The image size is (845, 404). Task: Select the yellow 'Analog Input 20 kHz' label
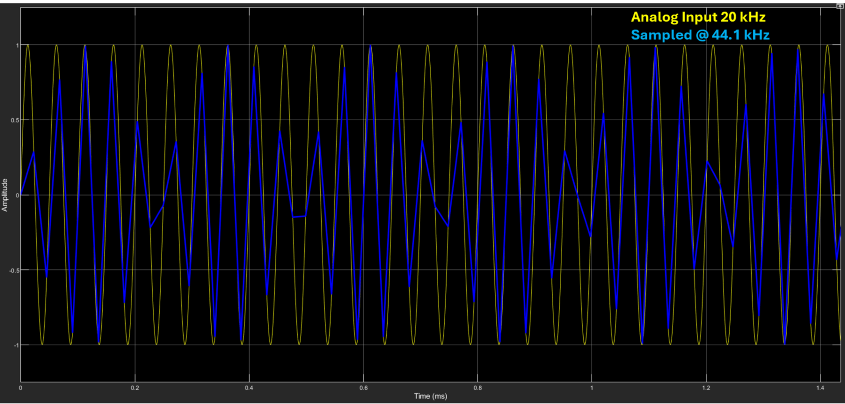(698, 17)
